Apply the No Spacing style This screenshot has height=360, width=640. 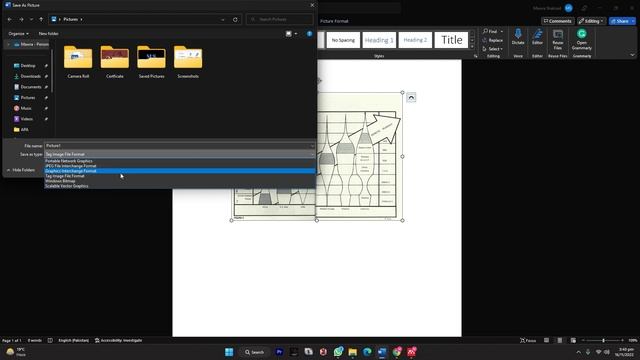click(343, 40)
